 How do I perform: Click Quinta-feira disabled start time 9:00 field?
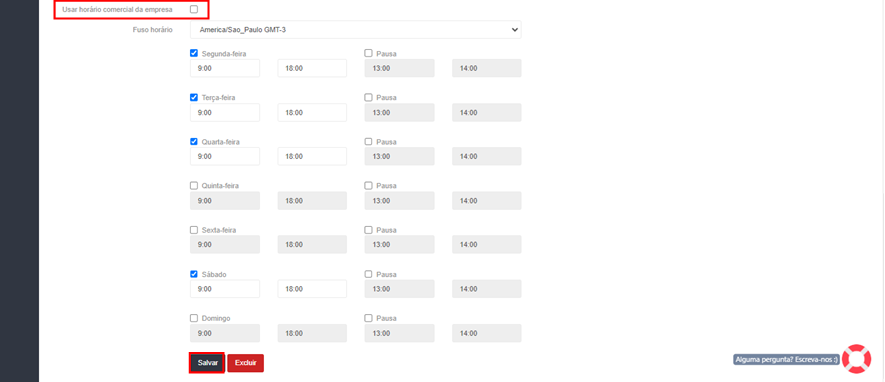[x=225, y=200]
